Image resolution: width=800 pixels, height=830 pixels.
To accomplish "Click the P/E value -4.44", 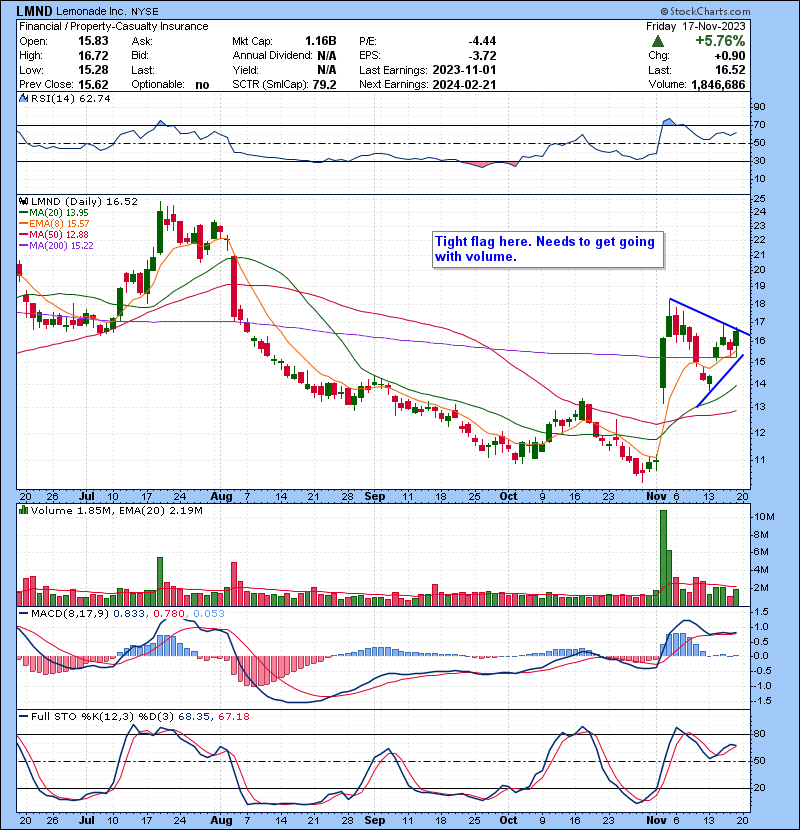I will 482,41.
